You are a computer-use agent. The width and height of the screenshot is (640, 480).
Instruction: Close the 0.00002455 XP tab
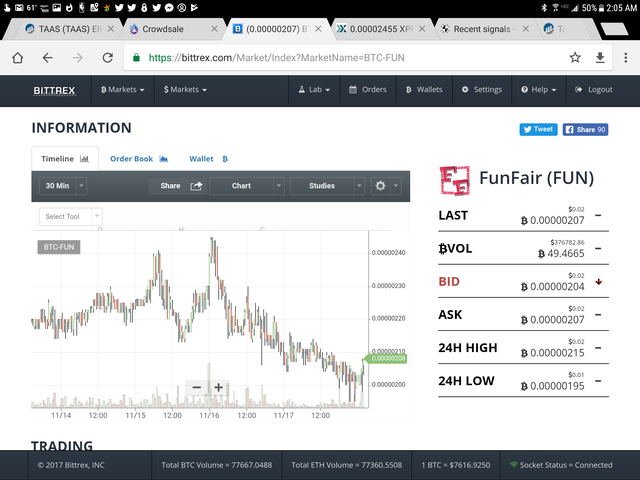pos(422,29)
